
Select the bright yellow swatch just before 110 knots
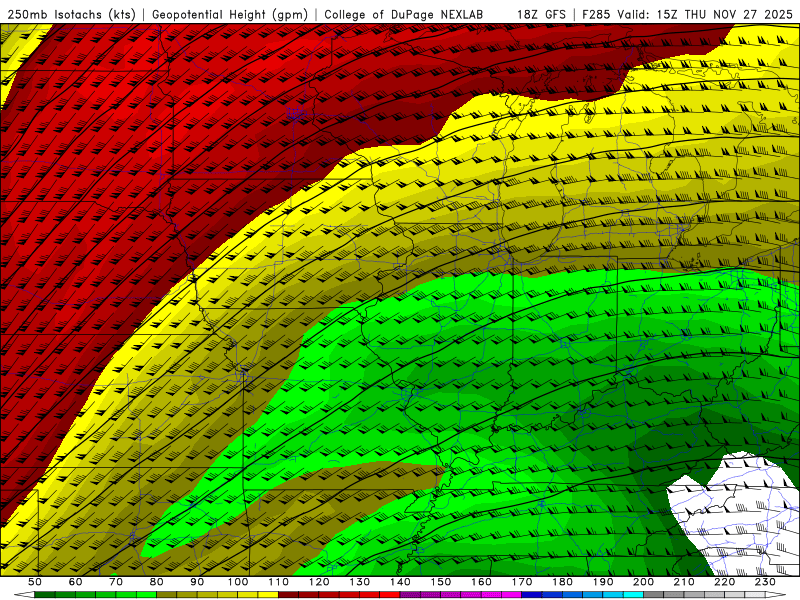pyautogui.click(x=268, y=595)
